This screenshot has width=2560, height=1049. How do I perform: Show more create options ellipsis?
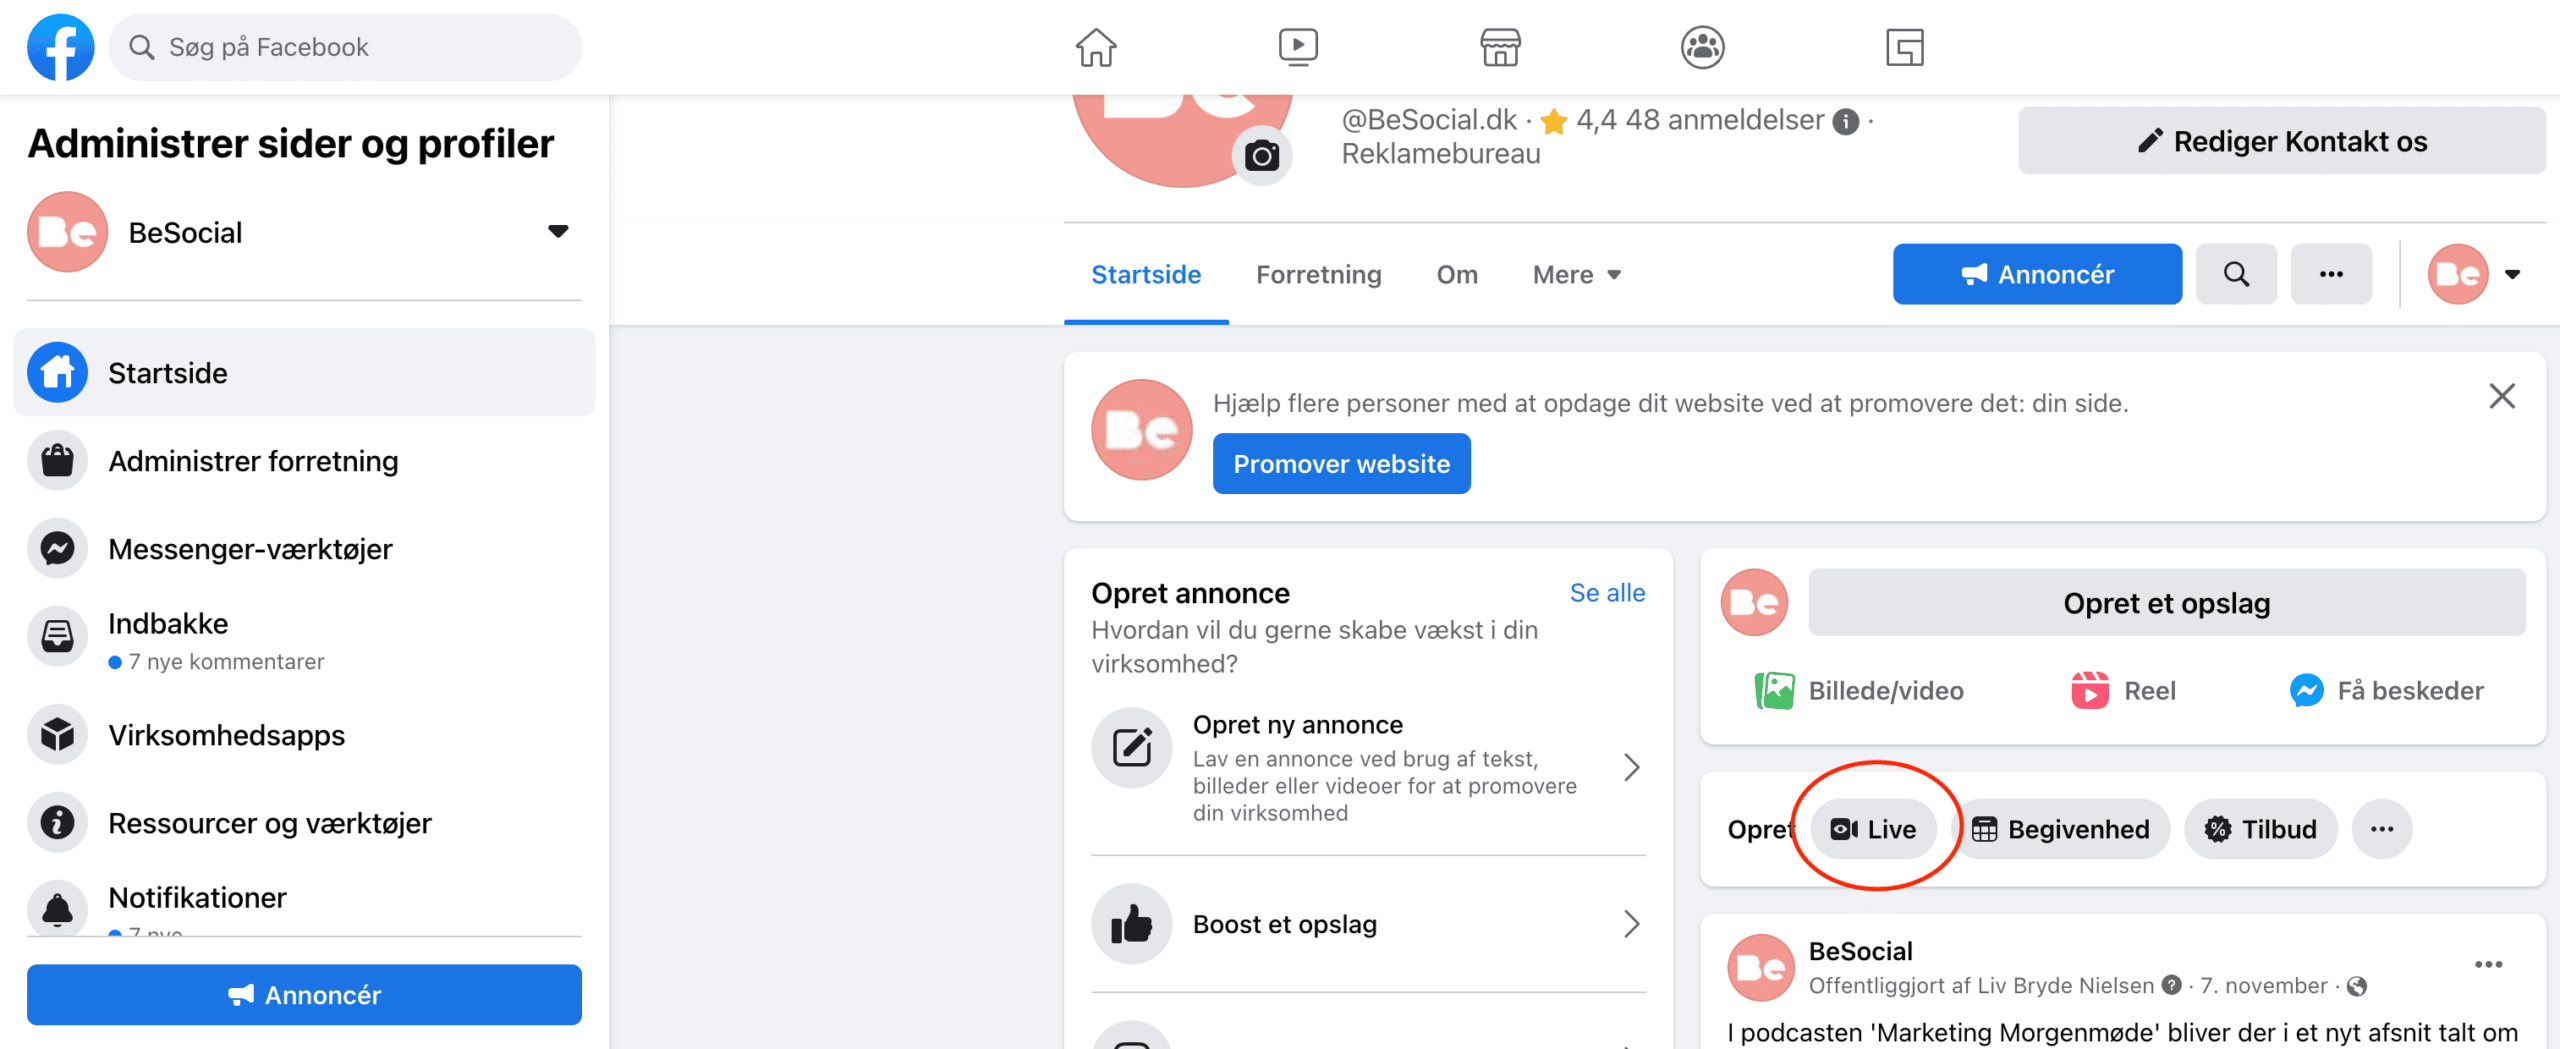[x=2382, y=829]
